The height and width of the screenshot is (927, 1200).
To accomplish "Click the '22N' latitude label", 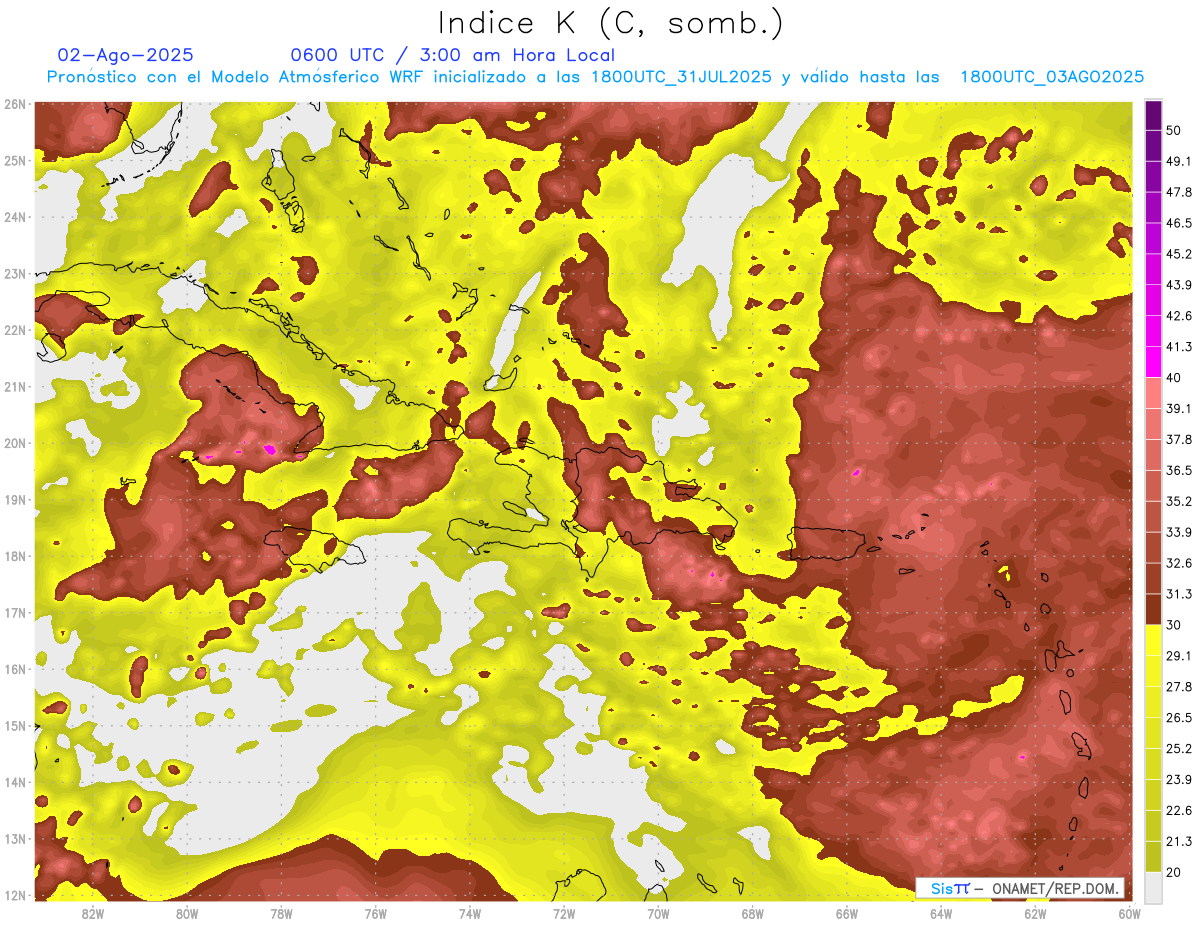I will [x=15, y=330].
